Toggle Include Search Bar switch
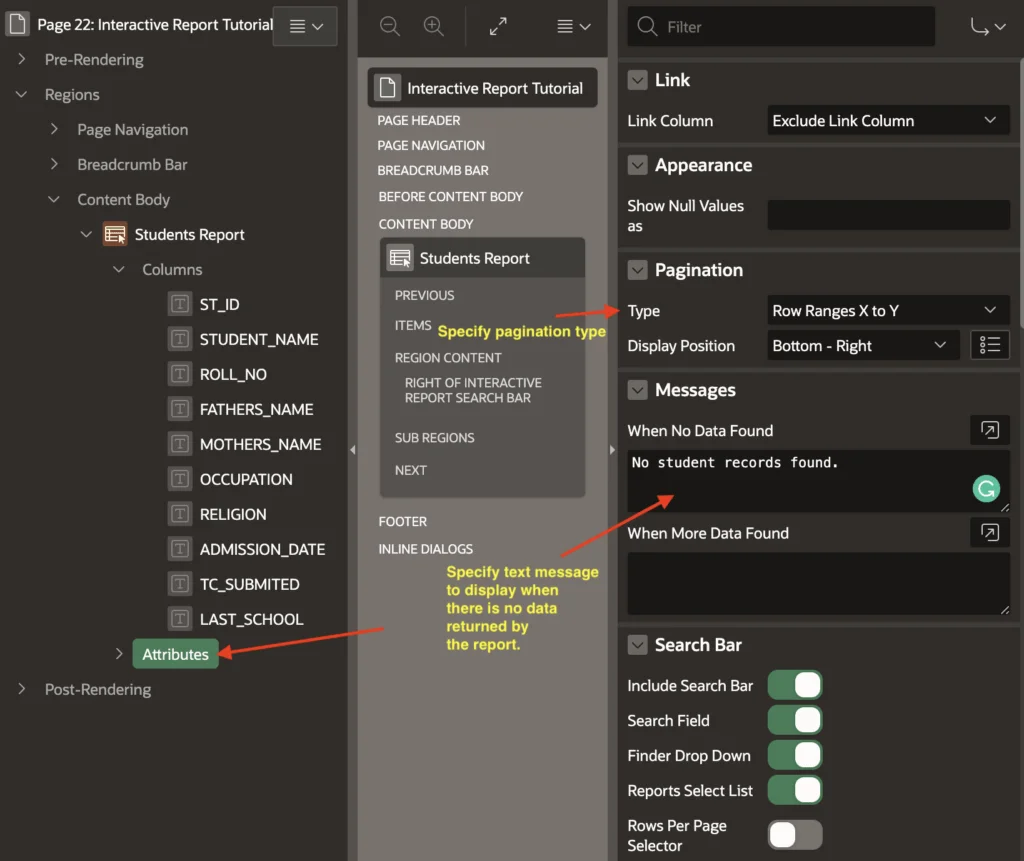The width and height of the screenshot is (1024, 861). pyautogui.click(x=795, y=685)
